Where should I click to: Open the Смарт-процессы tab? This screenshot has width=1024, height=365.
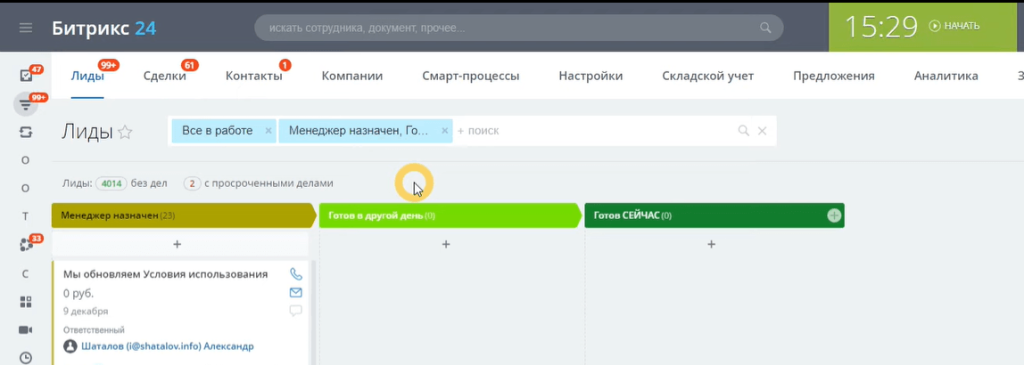(x=471, y=76)
